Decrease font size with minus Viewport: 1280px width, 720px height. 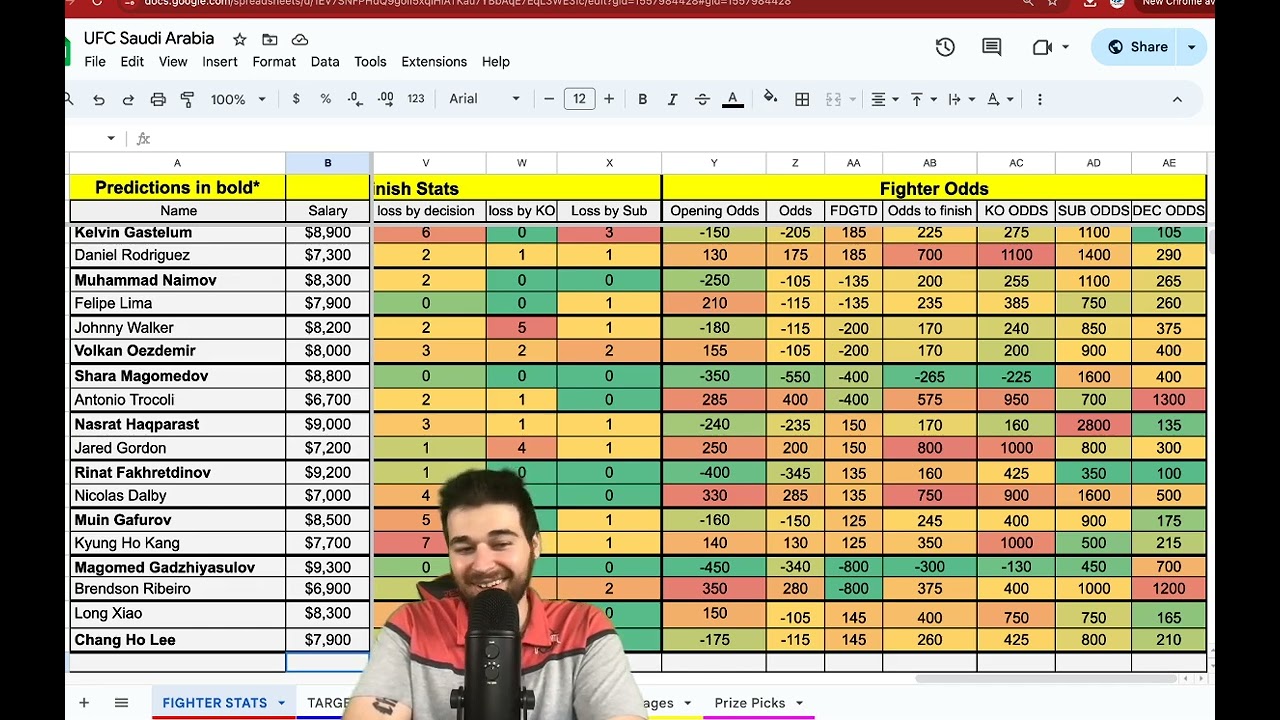(x=549, y=99)
